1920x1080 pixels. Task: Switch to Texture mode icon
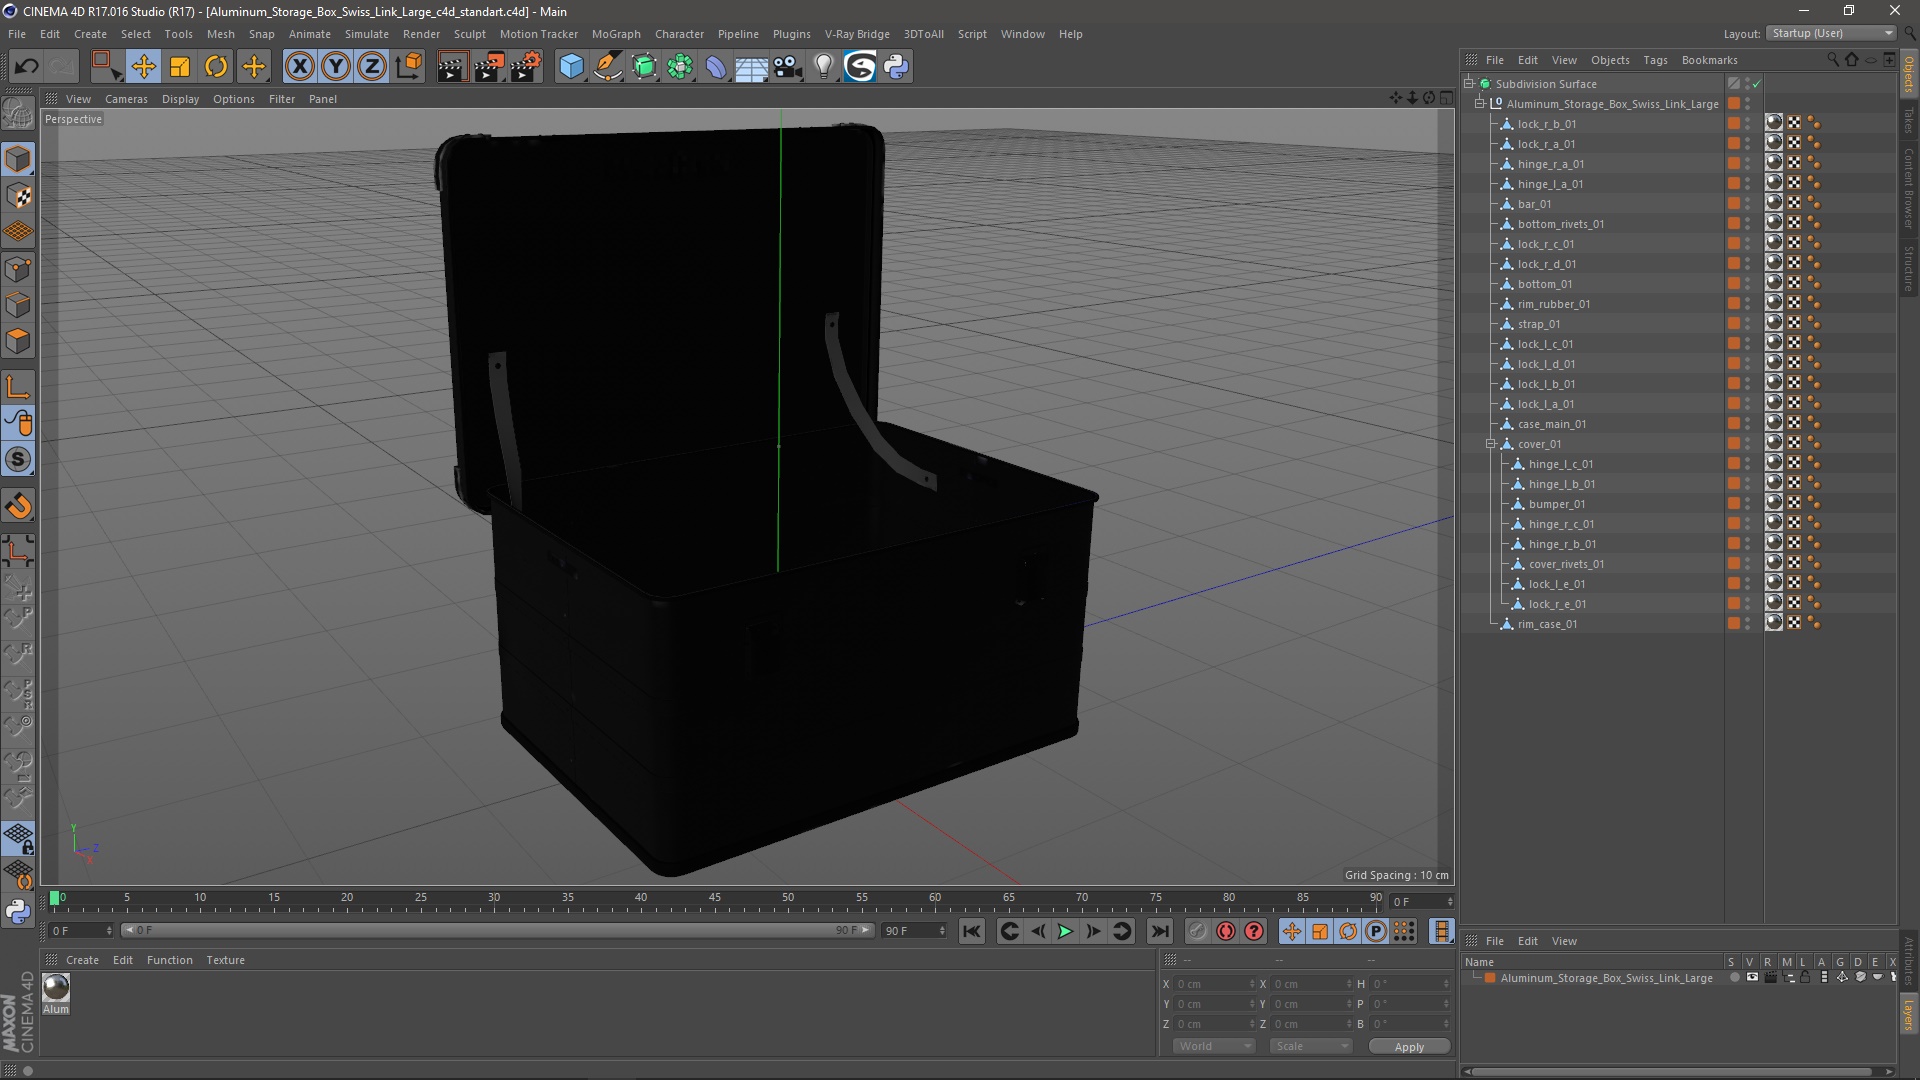coord(18,196)
